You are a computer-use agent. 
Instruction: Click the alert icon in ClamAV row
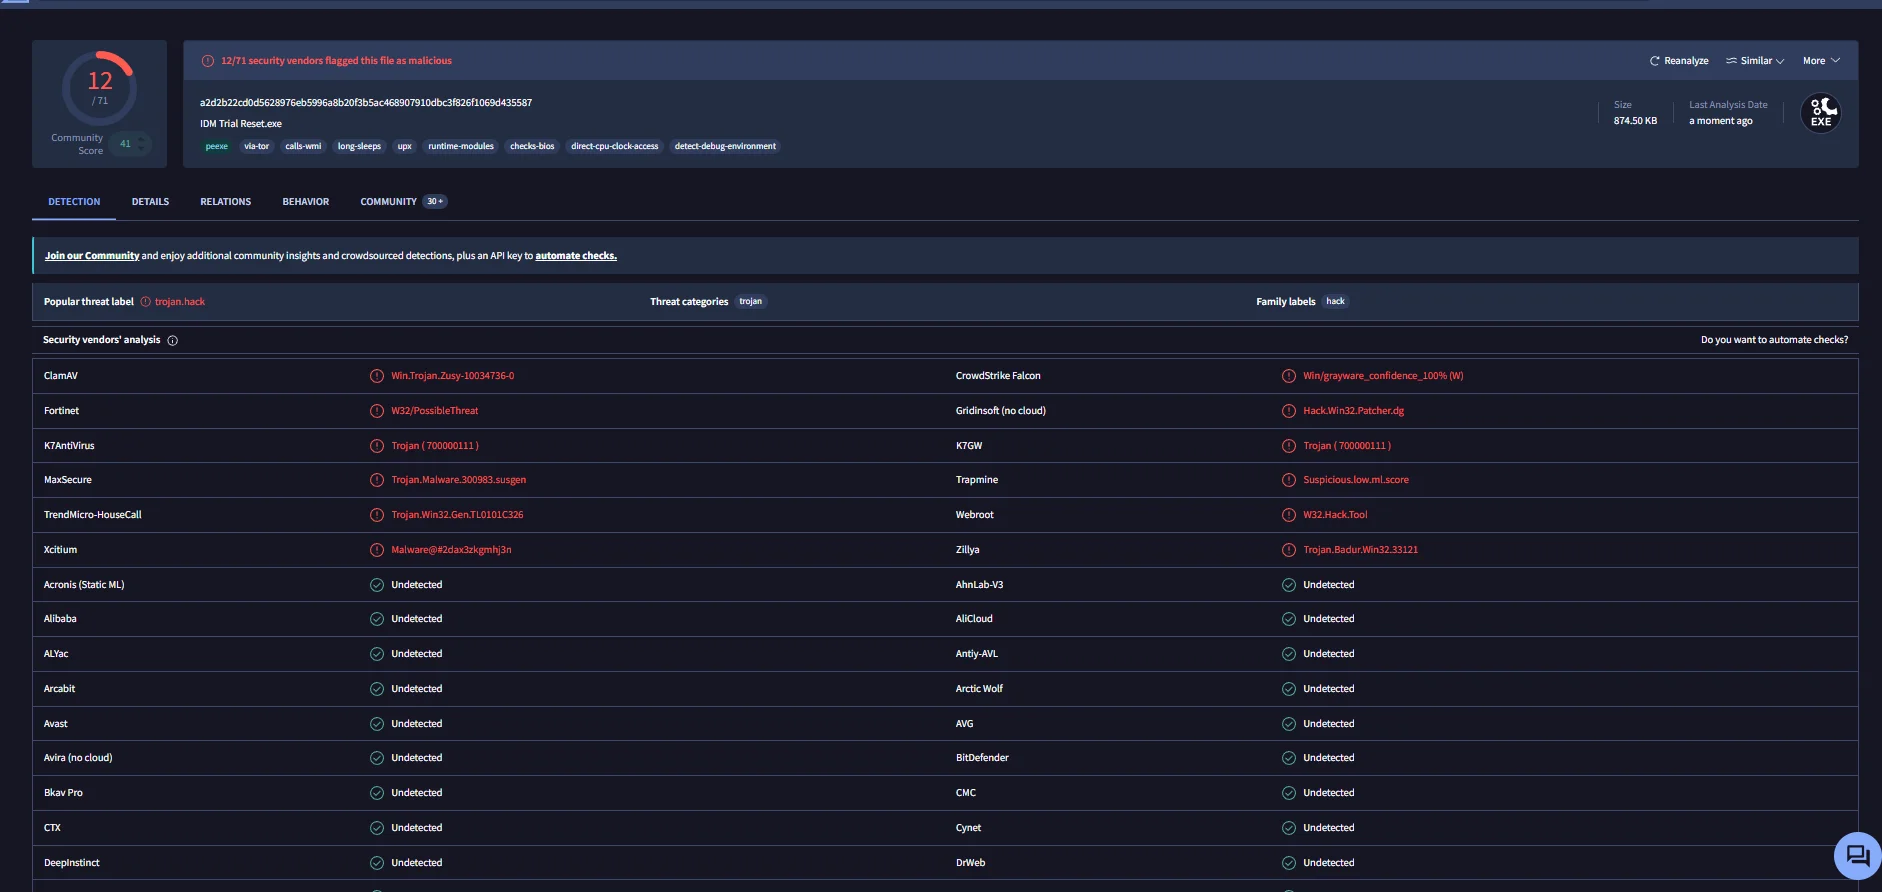pyautogui.click(x=377, y=376)
